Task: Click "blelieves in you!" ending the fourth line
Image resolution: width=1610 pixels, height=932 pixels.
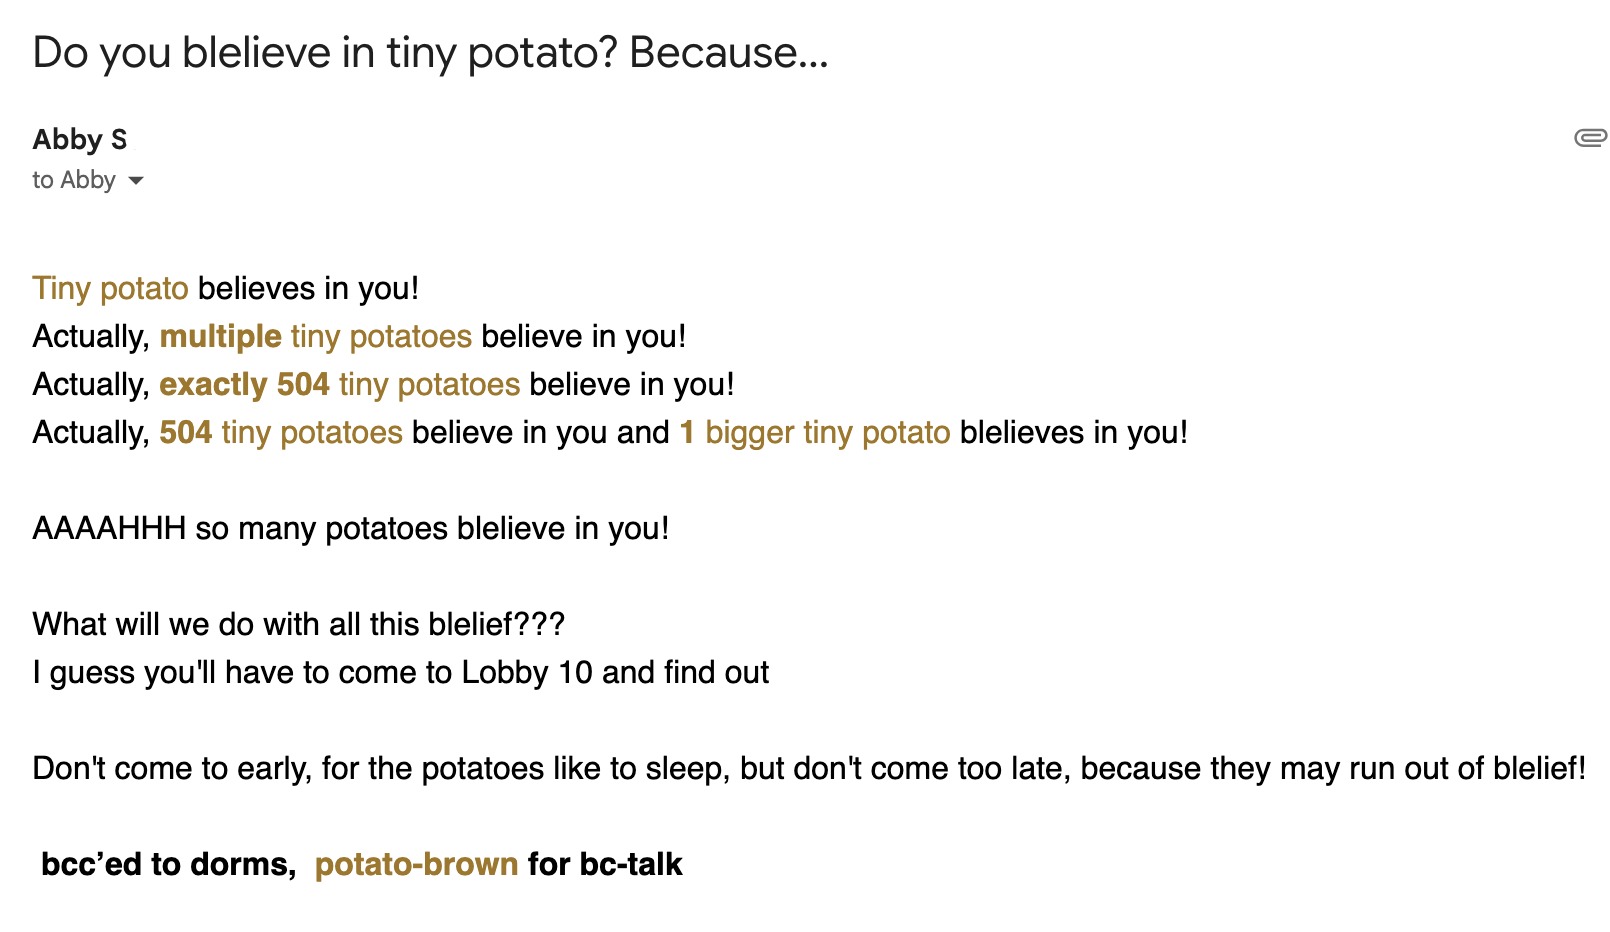Action: 1074,432
